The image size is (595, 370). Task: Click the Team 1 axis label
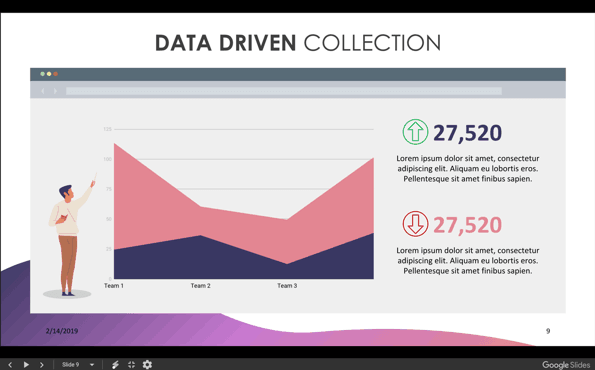(x=114, y=286)
